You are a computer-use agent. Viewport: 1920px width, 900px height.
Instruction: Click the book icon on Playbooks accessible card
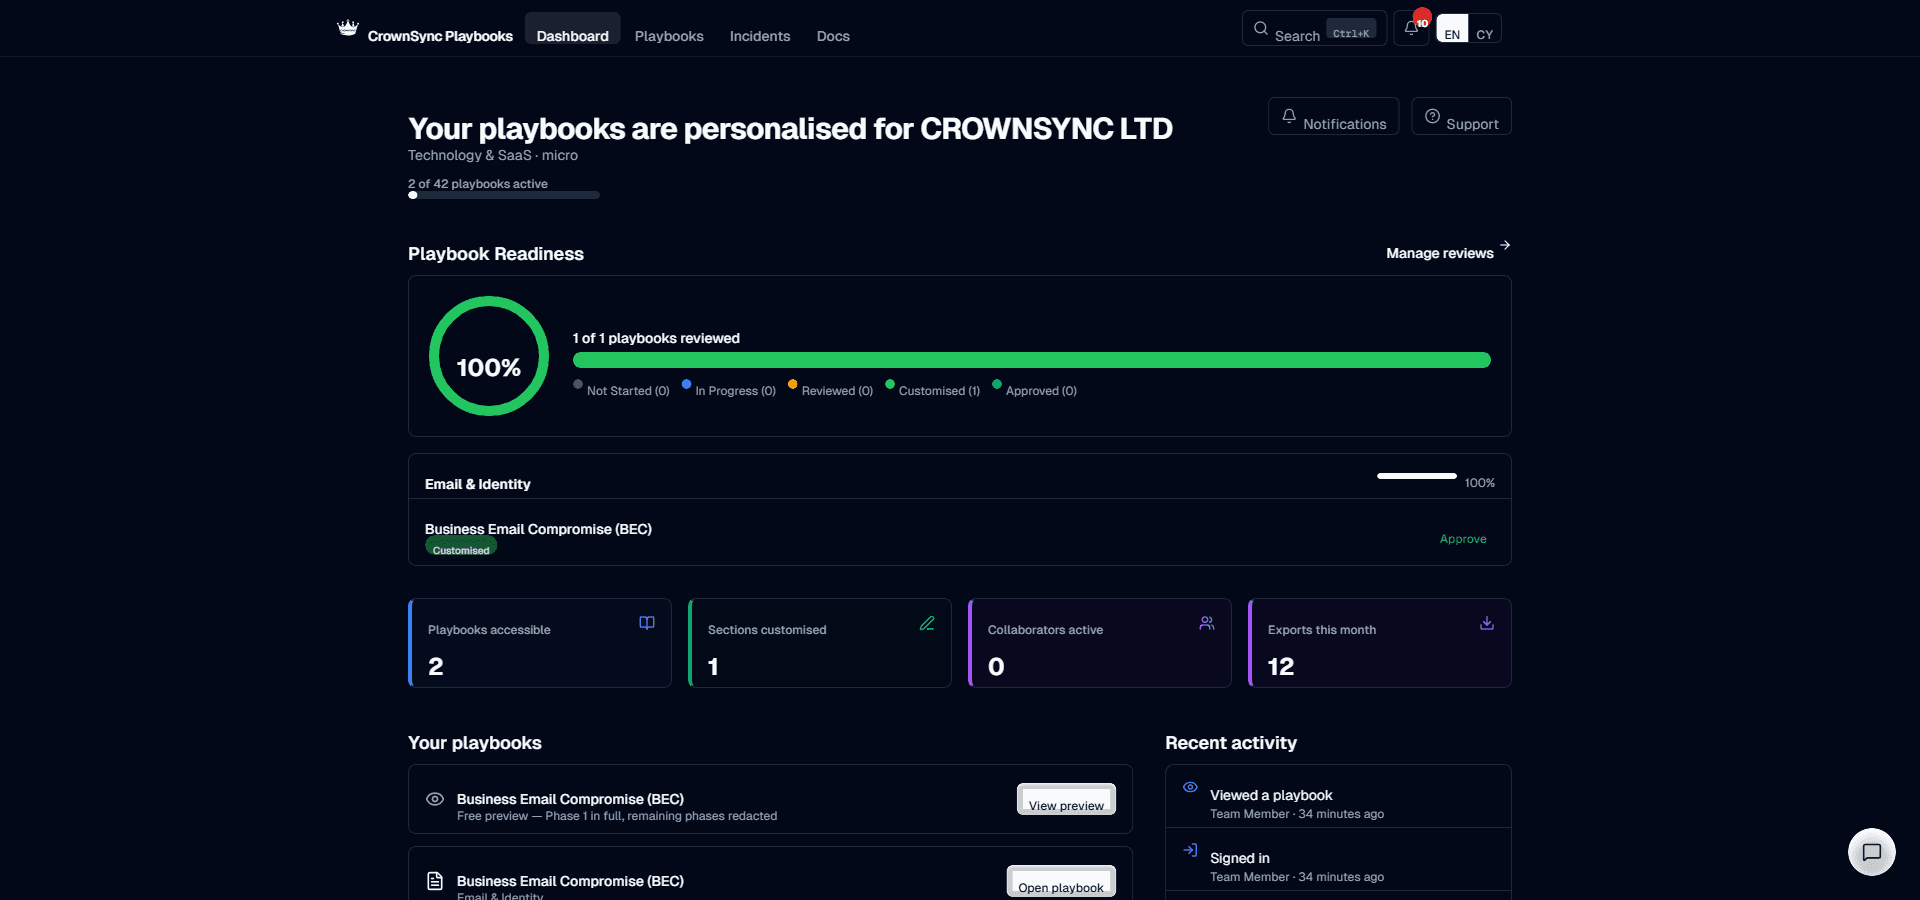[647, 623]
